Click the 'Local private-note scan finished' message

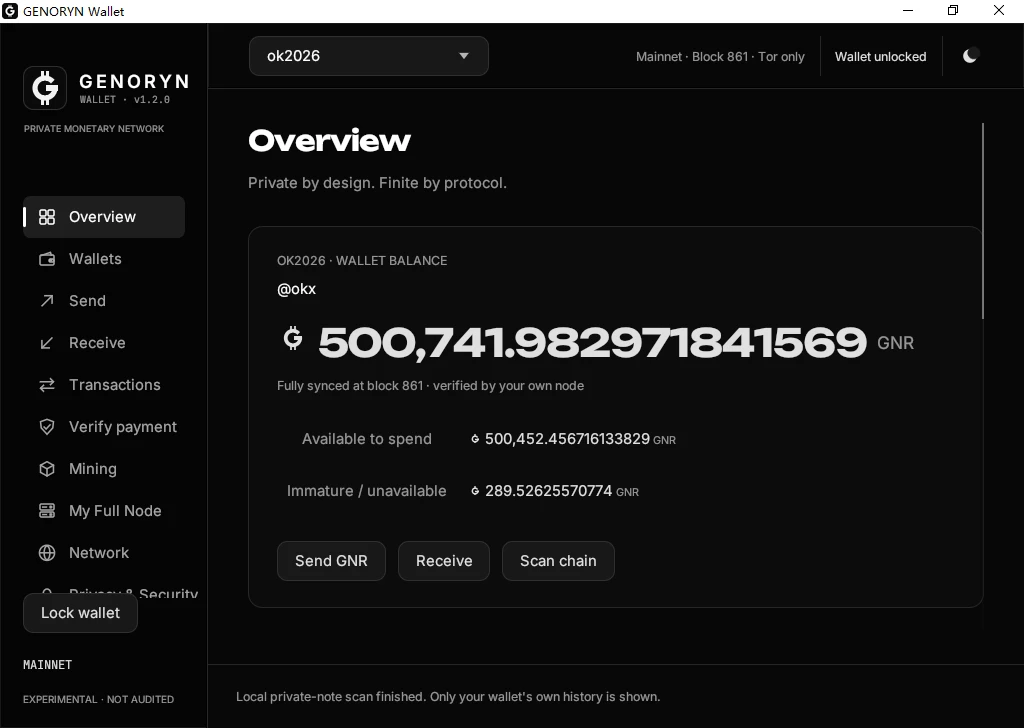pyautogui.click(x=448, y=697)
